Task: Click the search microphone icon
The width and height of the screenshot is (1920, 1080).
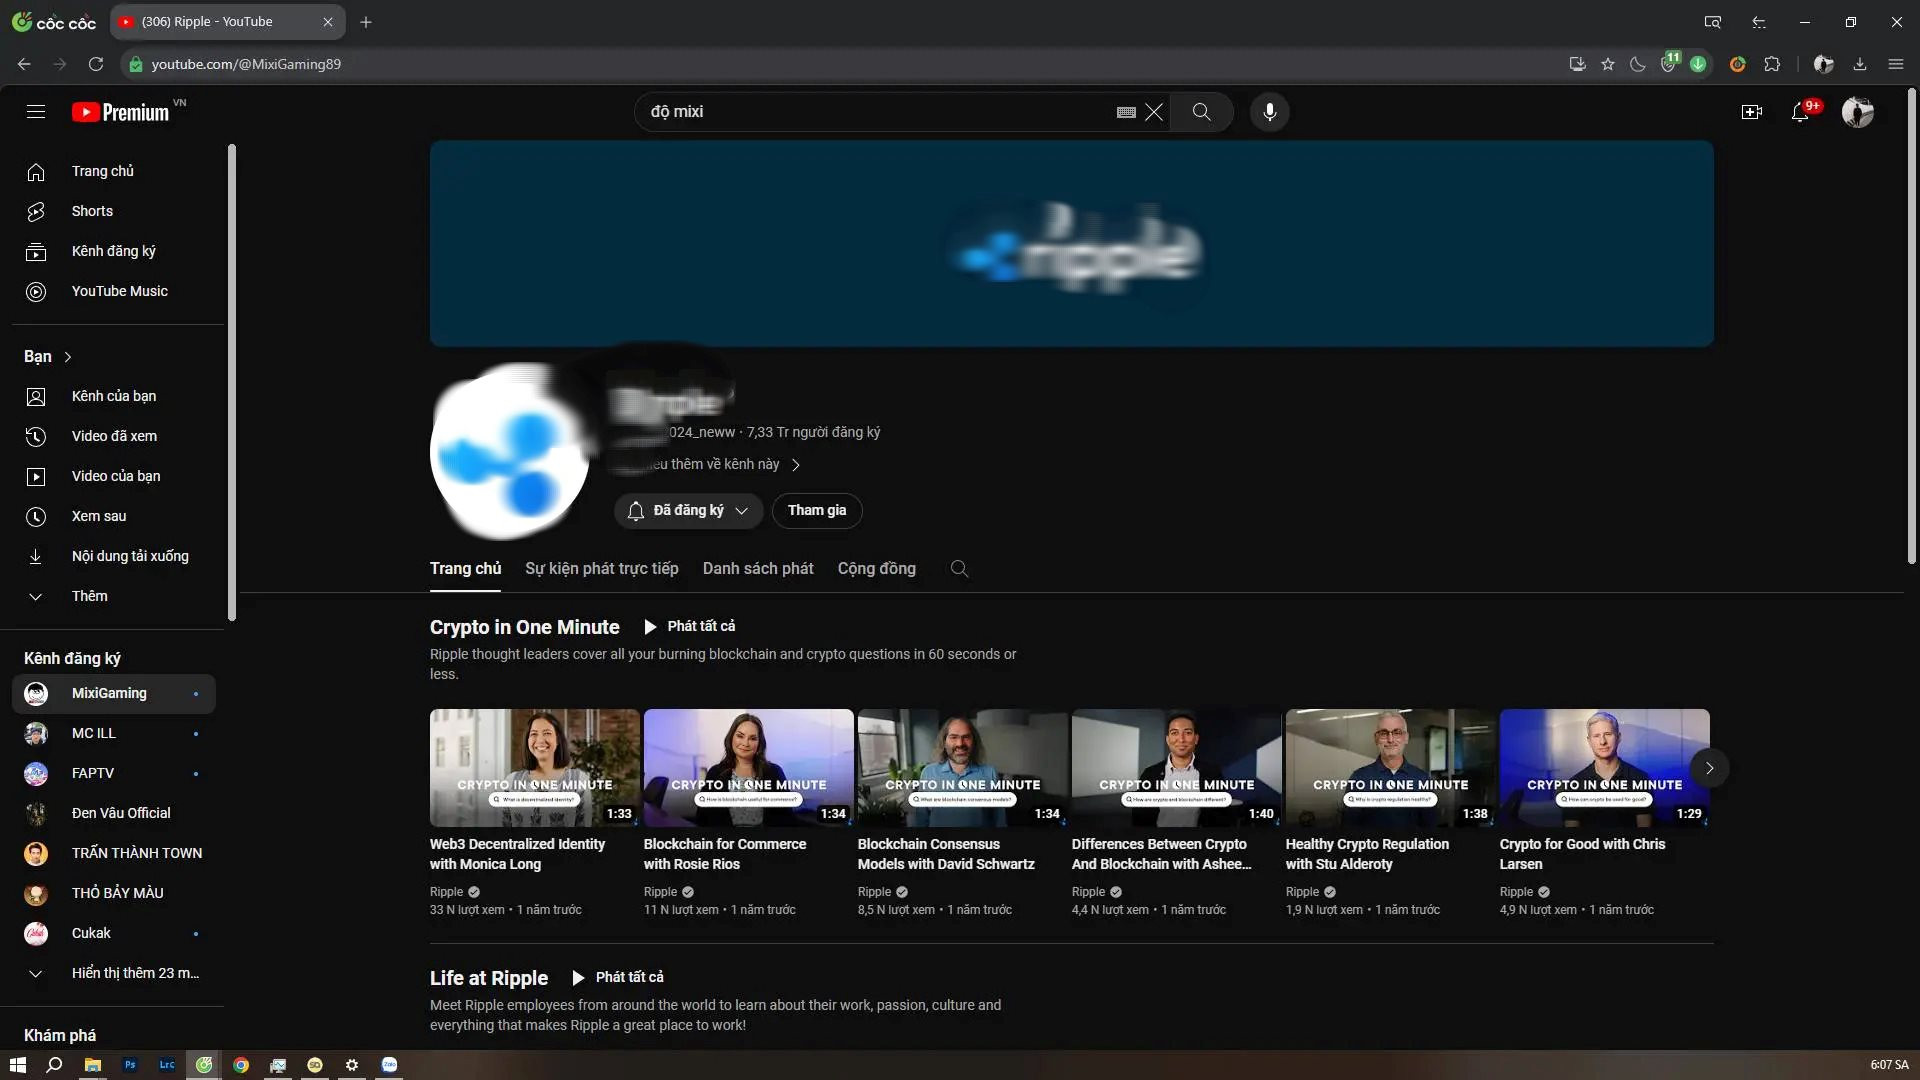Action: [x=1270, y=111]
